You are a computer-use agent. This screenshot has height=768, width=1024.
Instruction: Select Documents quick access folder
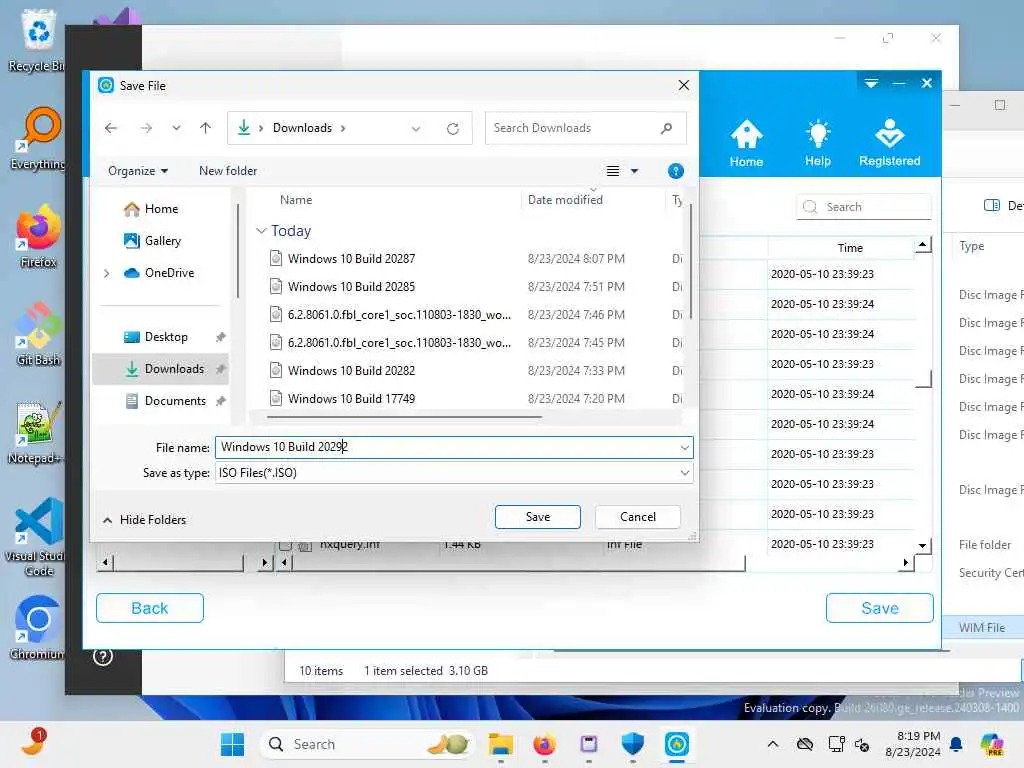165,401
